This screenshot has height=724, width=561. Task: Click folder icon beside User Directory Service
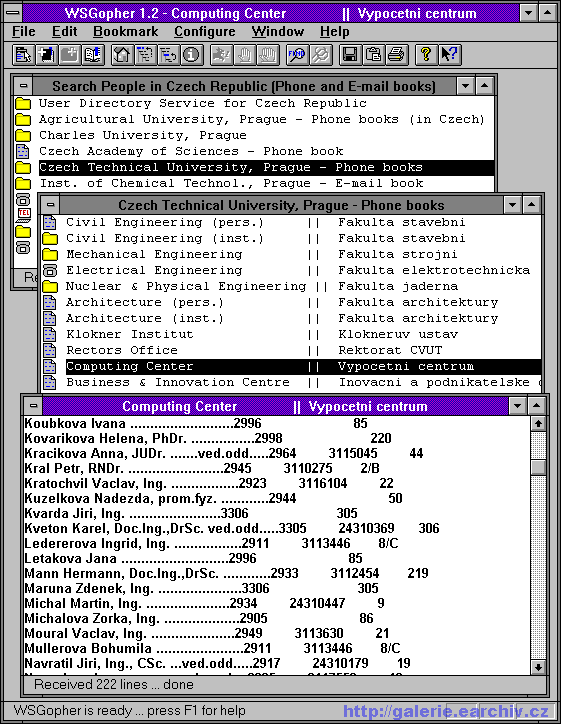pyautogui.click(x=23, y=103)
